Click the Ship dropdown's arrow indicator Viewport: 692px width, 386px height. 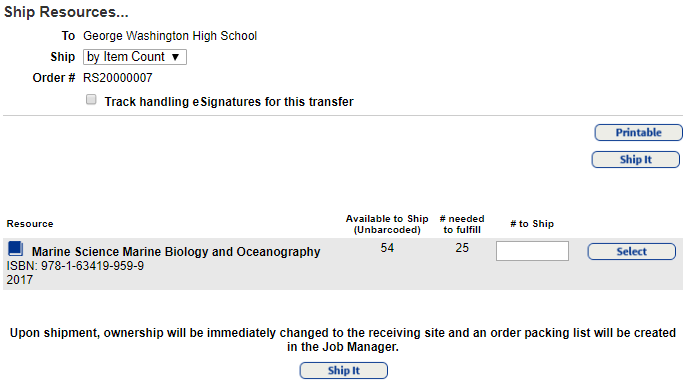(175, 57)
